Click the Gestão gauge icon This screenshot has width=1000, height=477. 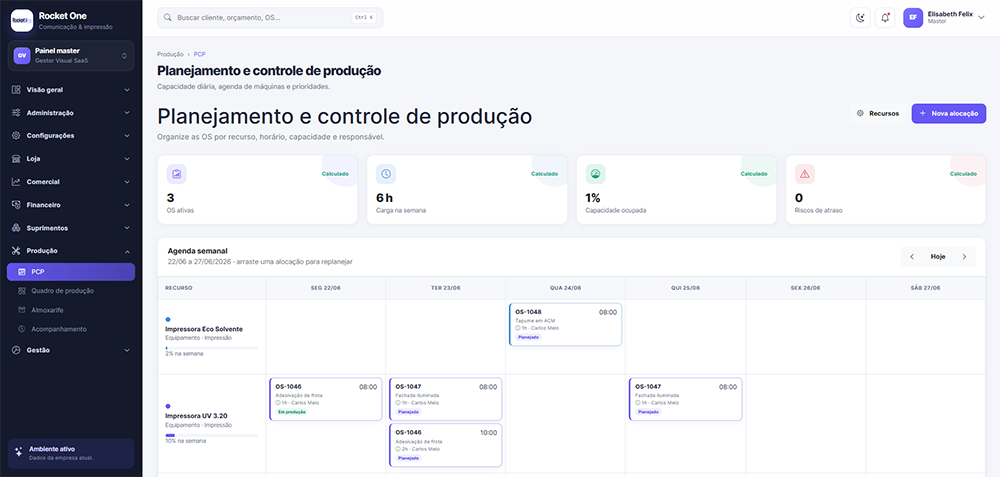coord(16,350)
